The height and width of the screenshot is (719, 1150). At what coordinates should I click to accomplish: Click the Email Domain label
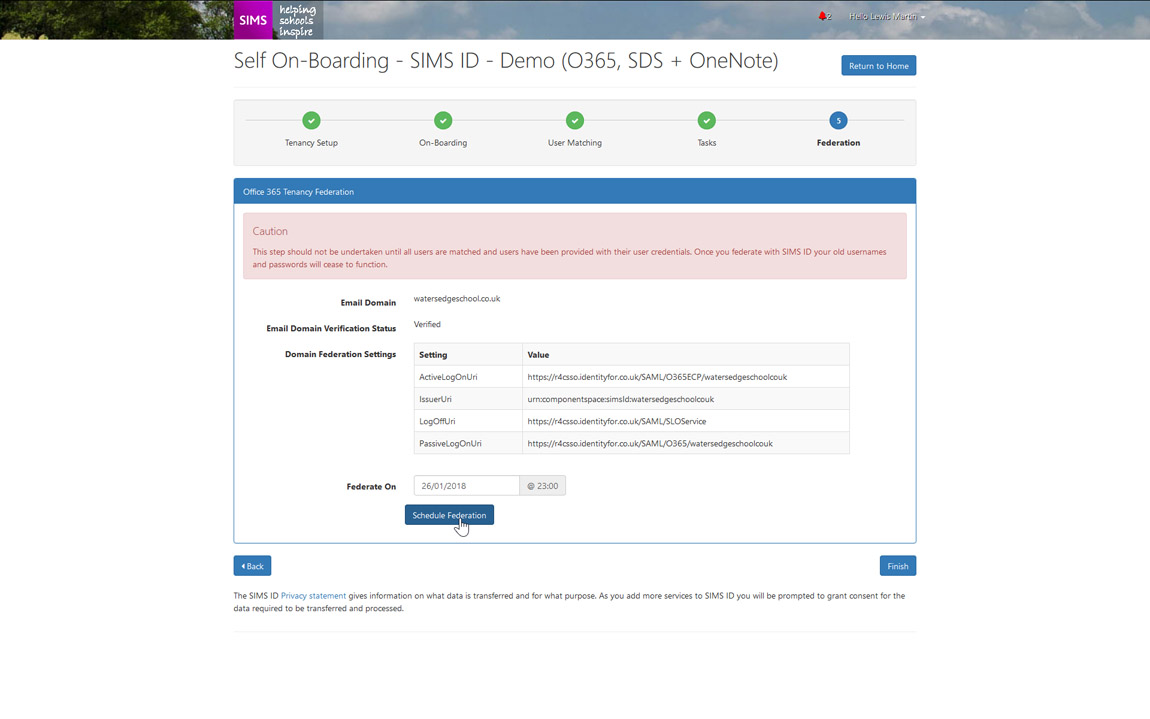(x=368, y=302)
